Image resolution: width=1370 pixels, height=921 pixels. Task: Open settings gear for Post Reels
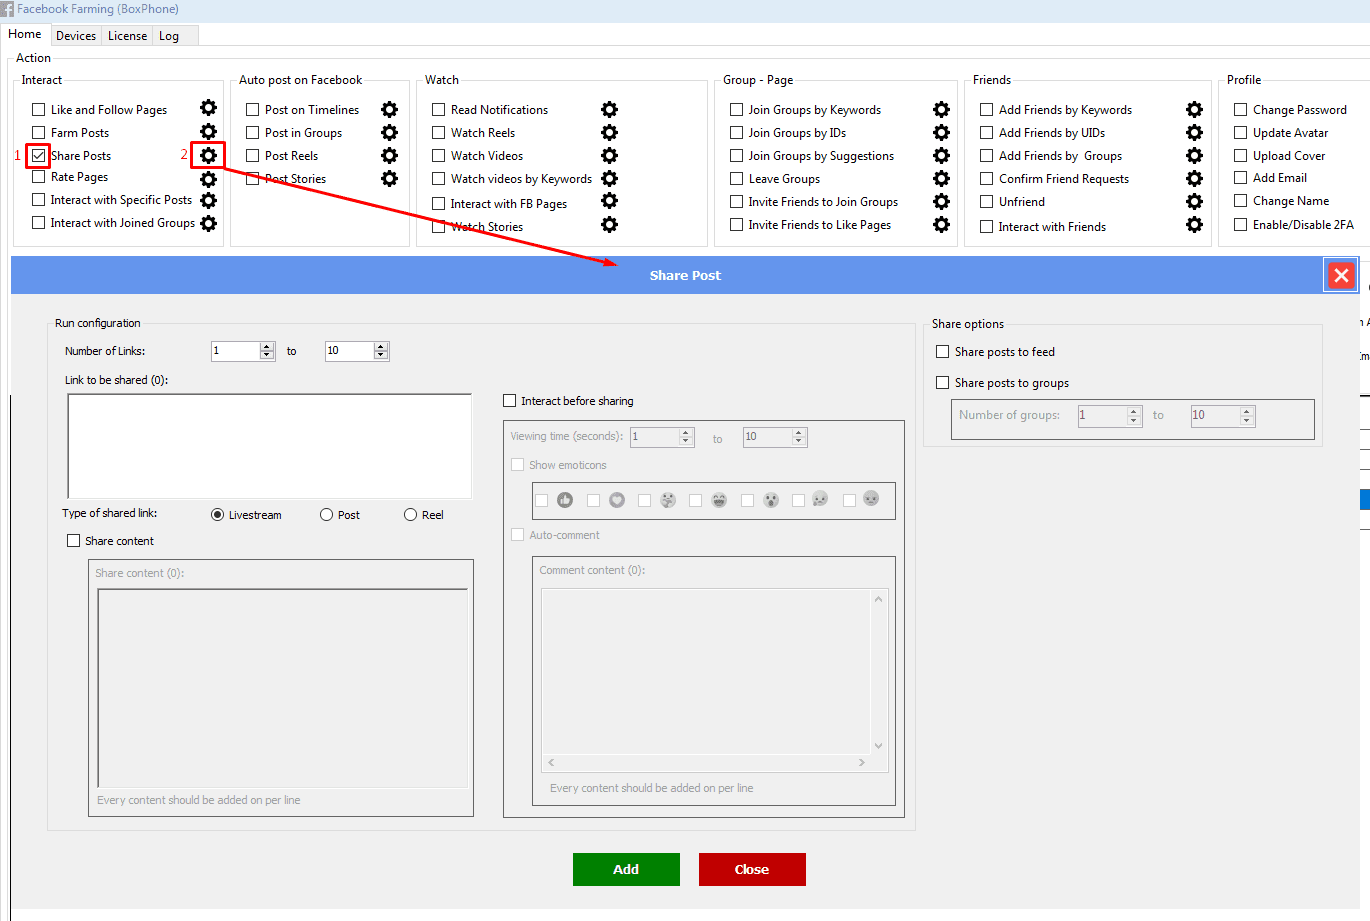tap(389, 155)
